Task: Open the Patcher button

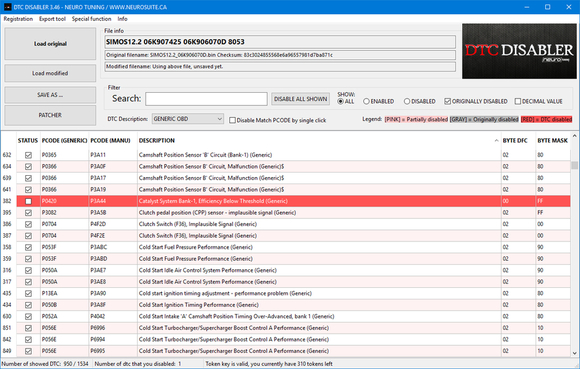Action: tap(50, 115)
